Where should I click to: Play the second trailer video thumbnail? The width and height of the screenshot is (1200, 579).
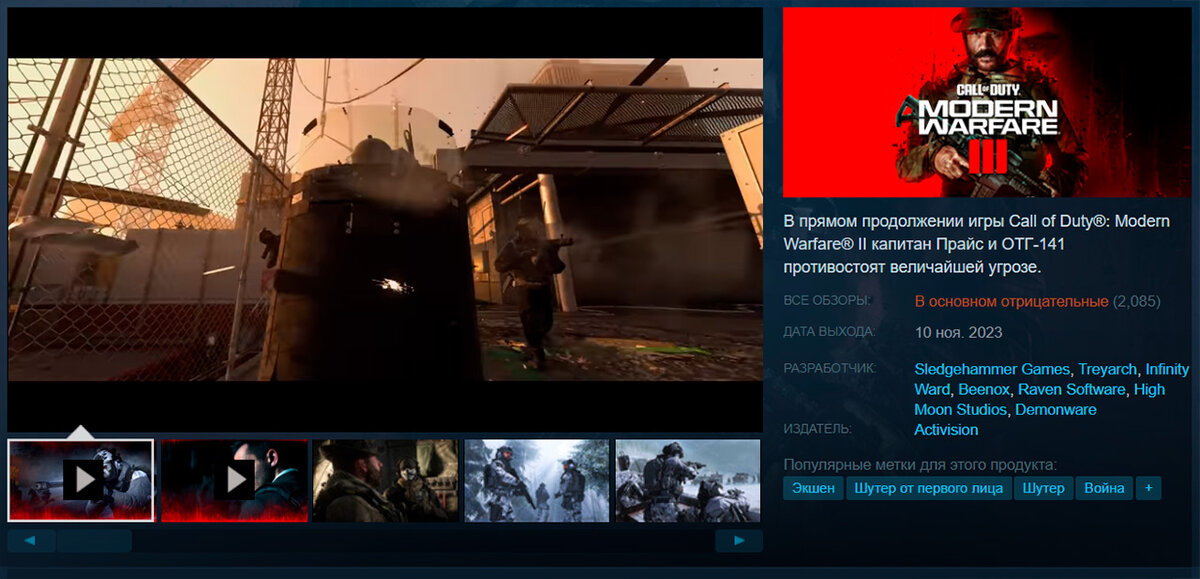pyautogui.click(x=234, y=480)
